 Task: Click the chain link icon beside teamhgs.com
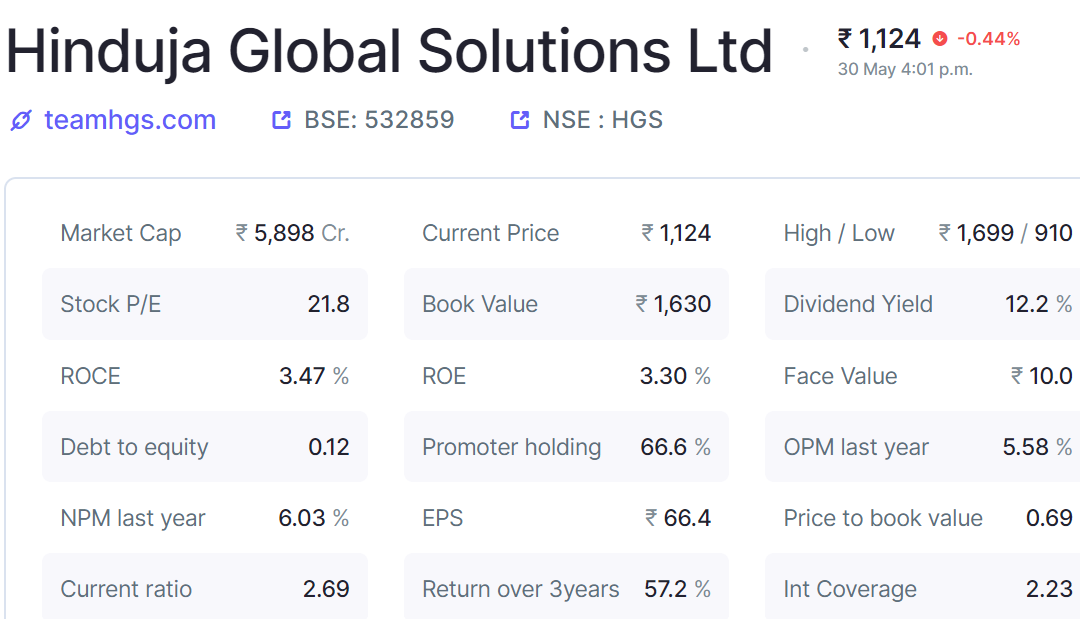click(21, 120)
